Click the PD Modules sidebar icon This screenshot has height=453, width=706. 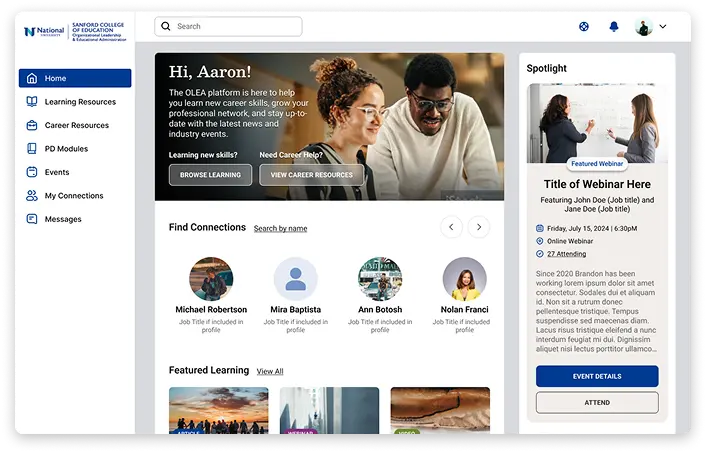pos(32,149)
